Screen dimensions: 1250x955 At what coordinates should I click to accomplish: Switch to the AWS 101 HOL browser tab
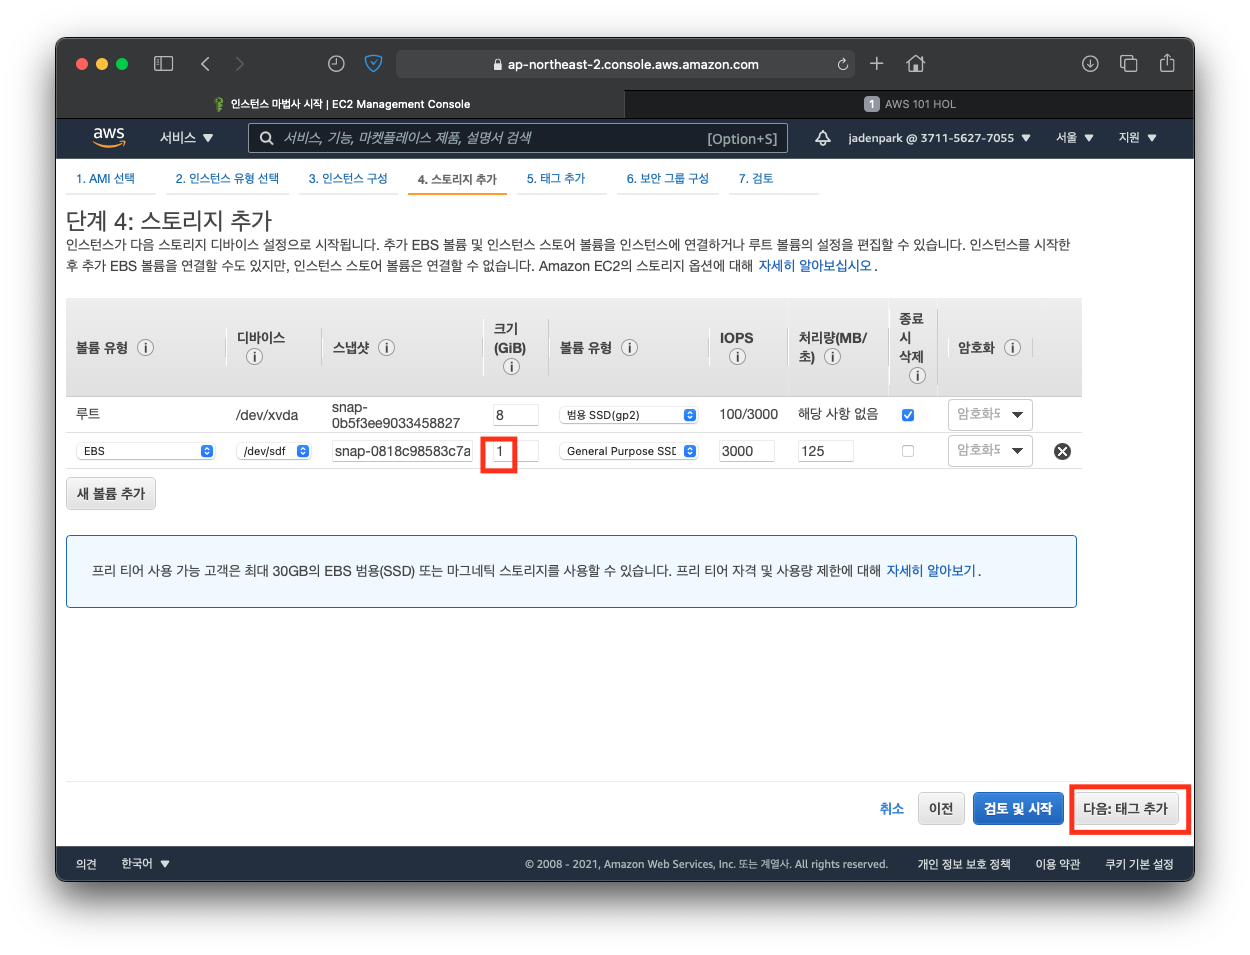(x=910, y=104)
